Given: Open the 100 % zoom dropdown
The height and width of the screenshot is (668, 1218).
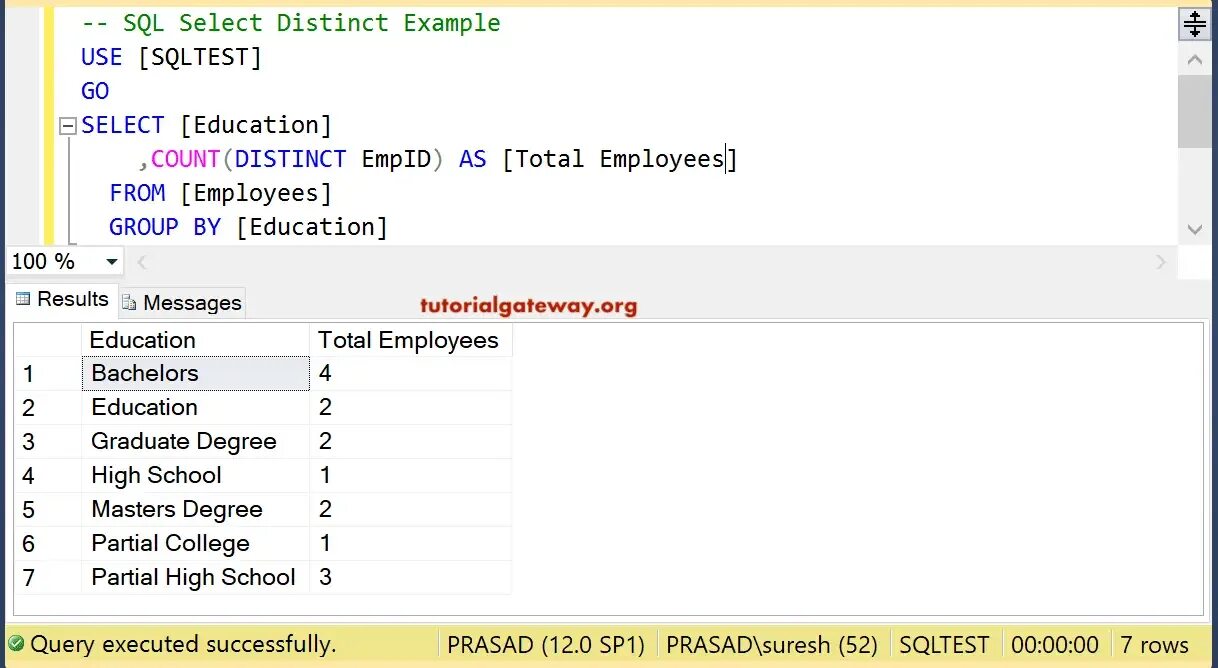Looking at the screenshot, I should [112, 262].
